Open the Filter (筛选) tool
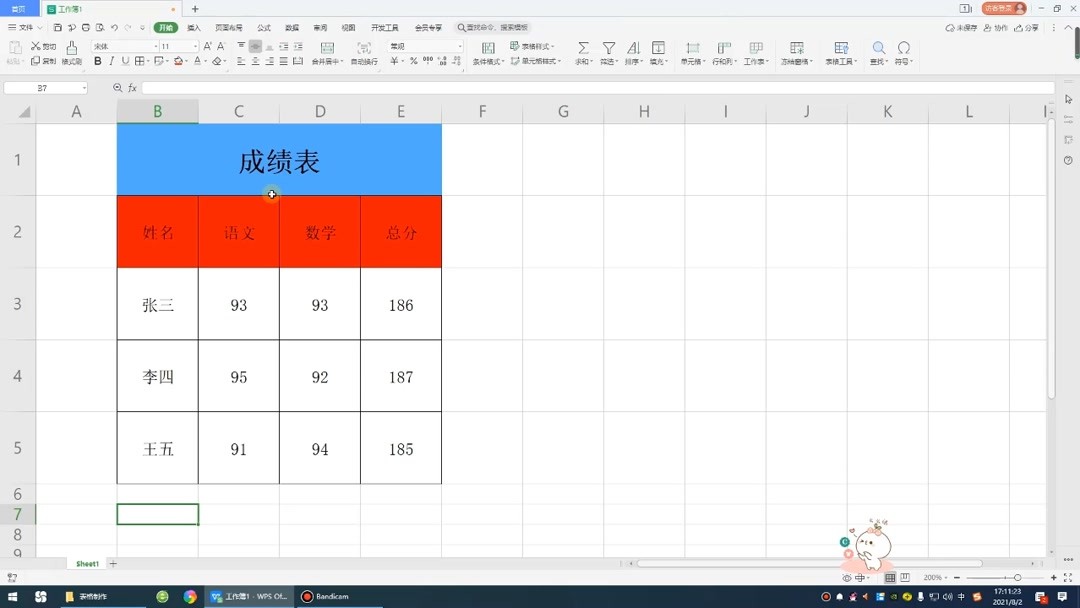Viewport: 1080px width, 608px height. (609, 50)
